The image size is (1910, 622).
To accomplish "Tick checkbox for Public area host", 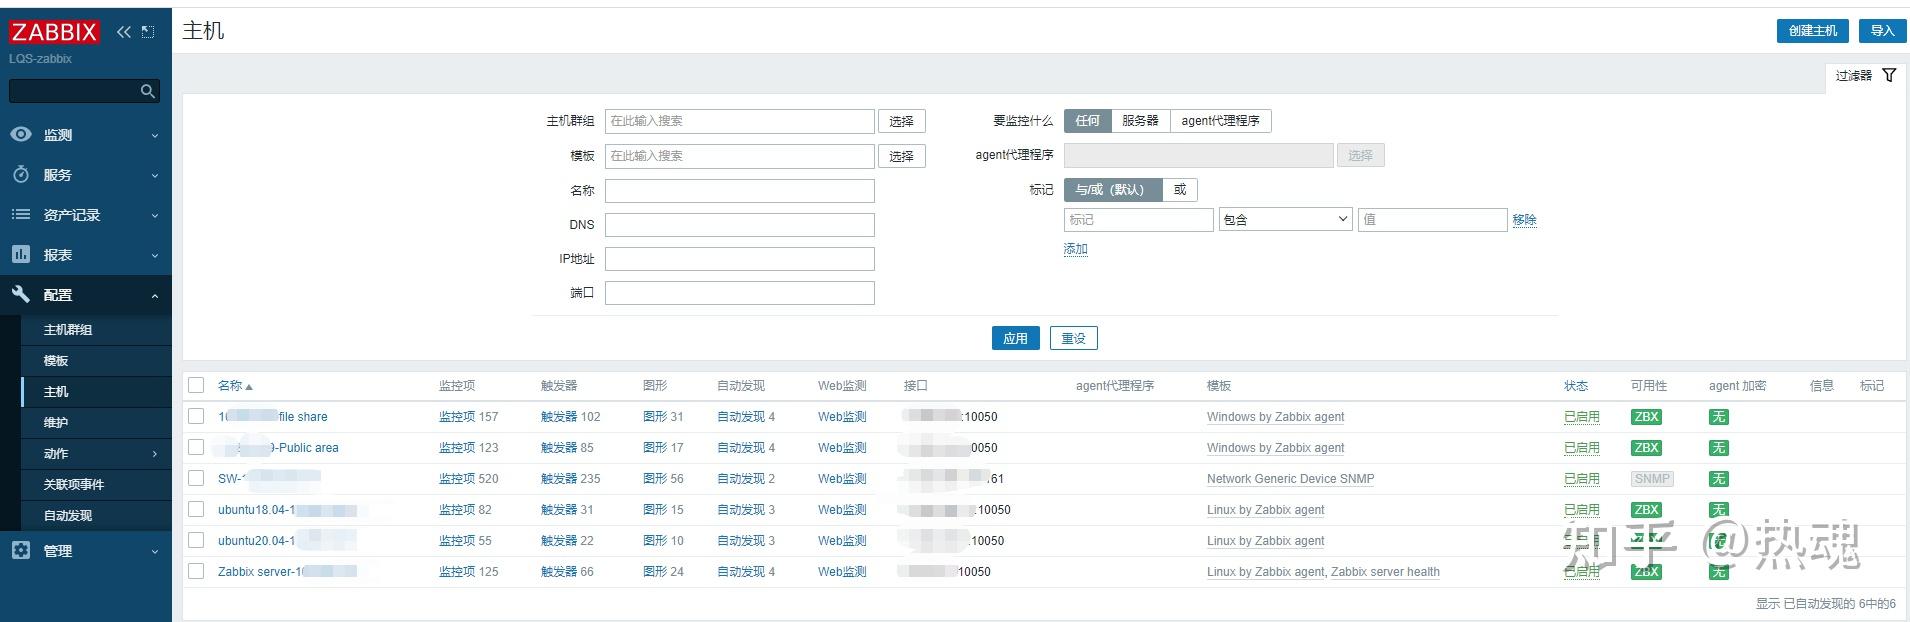I will click(x=196, y=447).
